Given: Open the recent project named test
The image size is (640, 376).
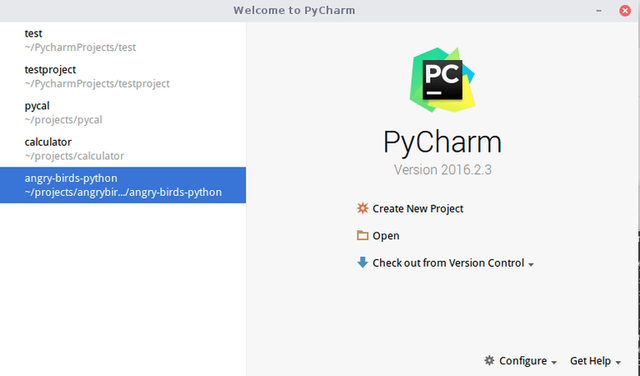Looking at the screenshot, I should tap(123, 40).
